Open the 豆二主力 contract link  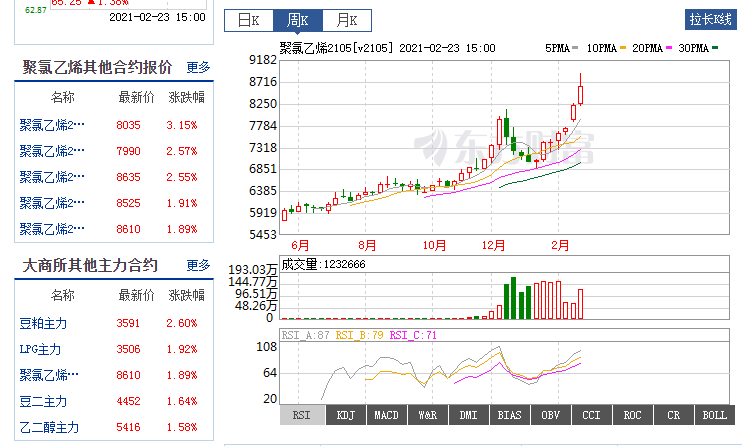[x=43, y=401]
